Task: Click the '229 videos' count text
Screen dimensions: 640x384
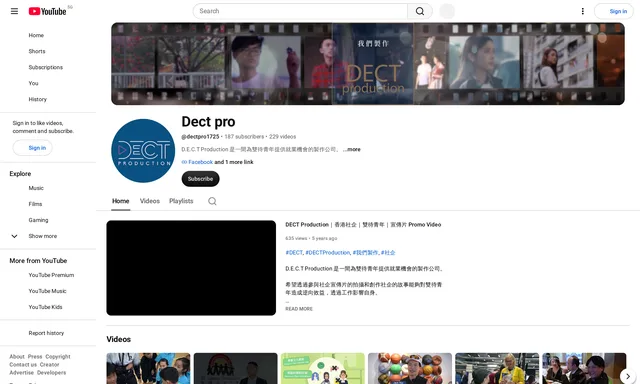Action: pos(282,137)
